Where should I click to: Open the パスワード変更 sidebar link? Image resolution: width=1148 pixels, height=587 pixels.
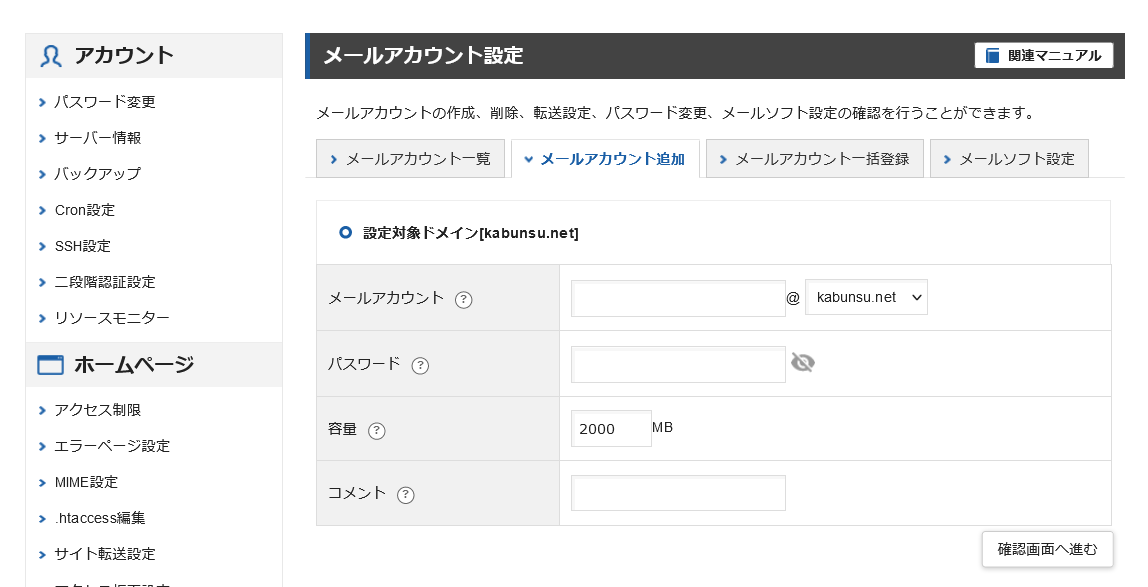click(105, 102)
